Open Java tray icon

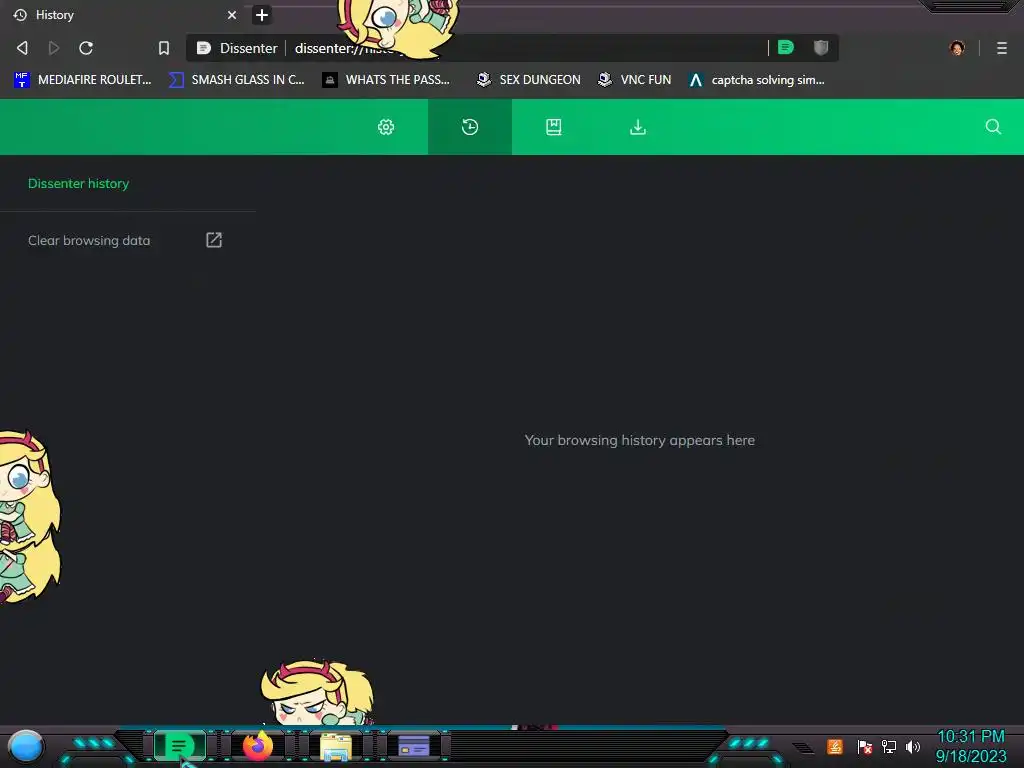[835, 746]
